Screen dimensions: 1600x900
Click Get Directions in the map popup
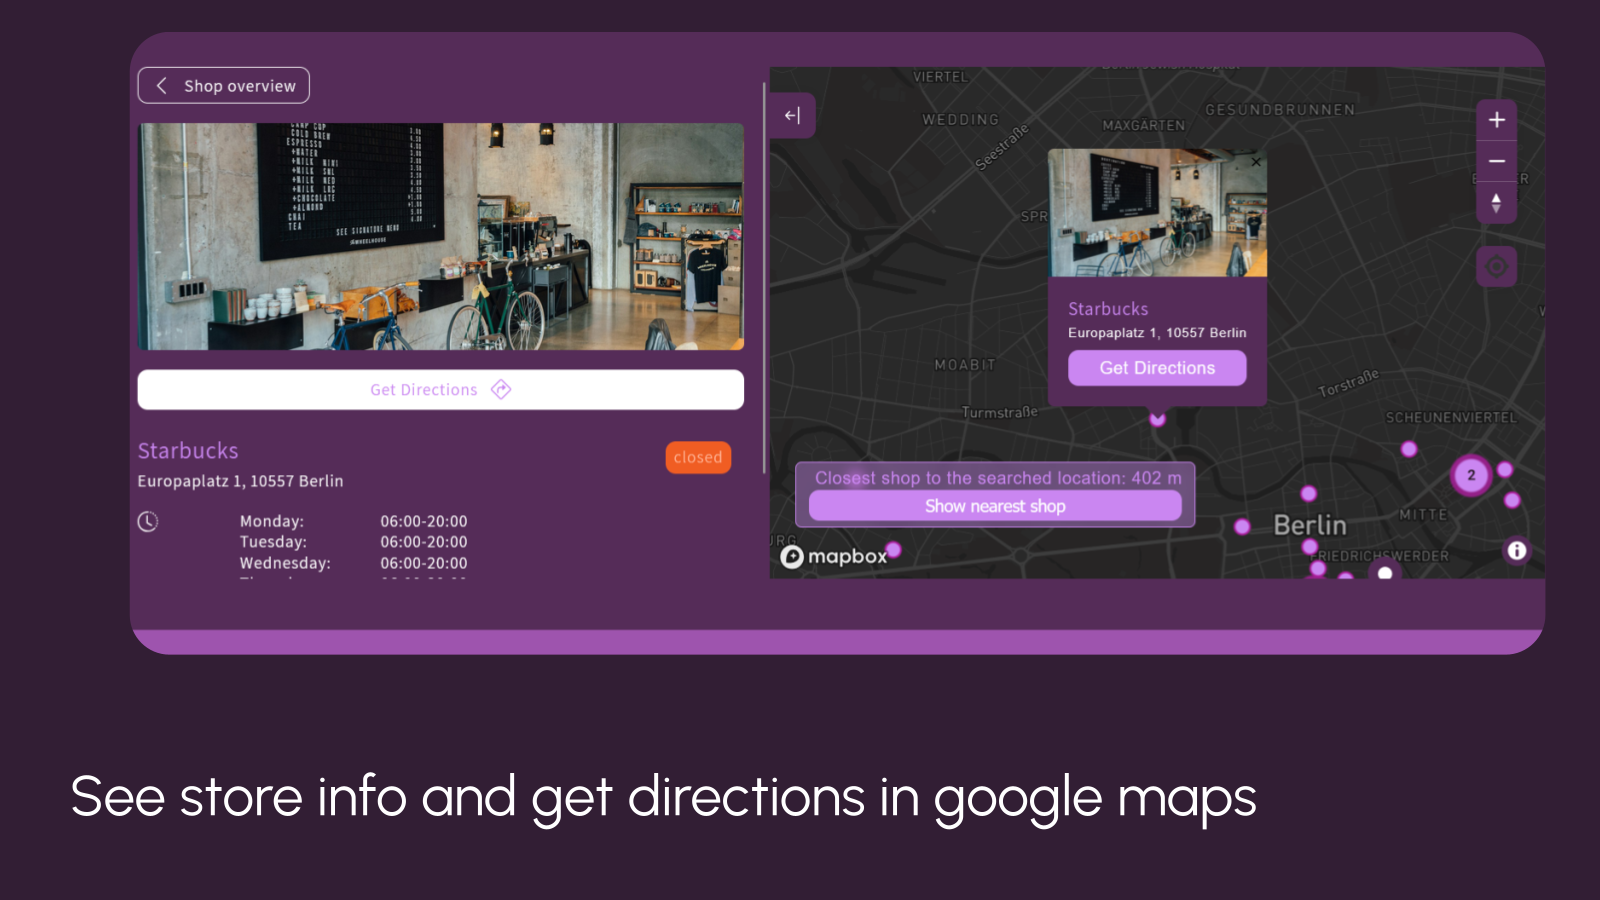1157,368
